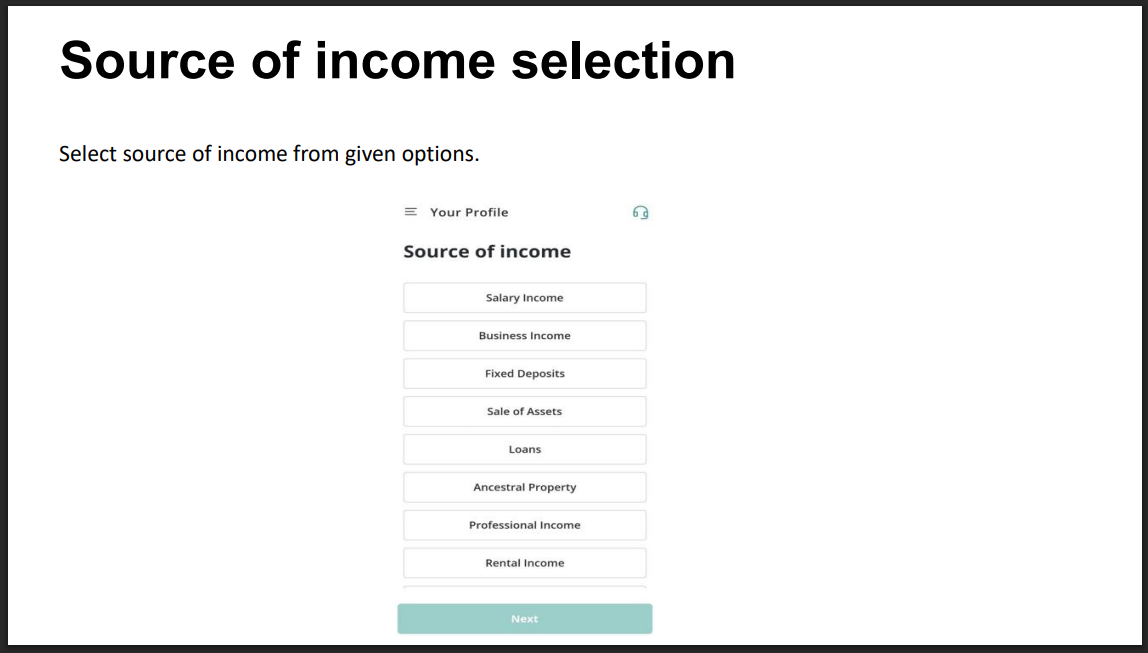Choose the Loans option
This screenshot has width=1148, height=653.
525,450
